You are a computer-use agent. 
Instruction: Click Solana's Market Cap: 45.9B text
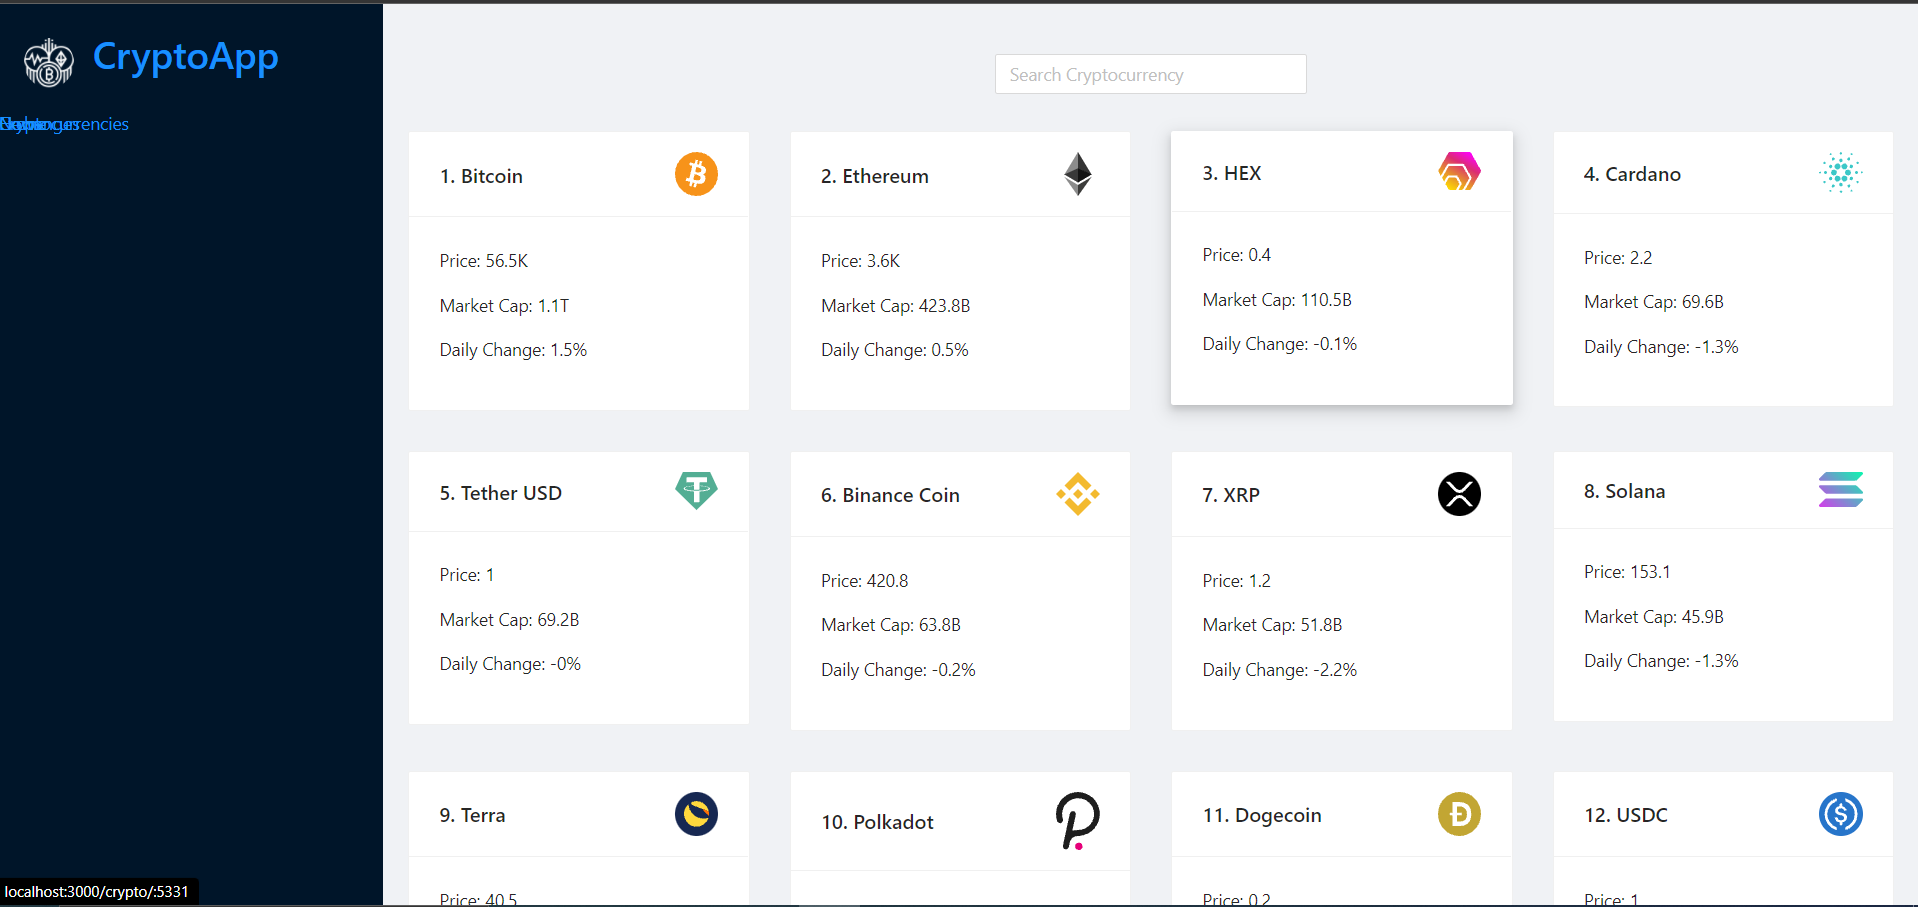1654,617
